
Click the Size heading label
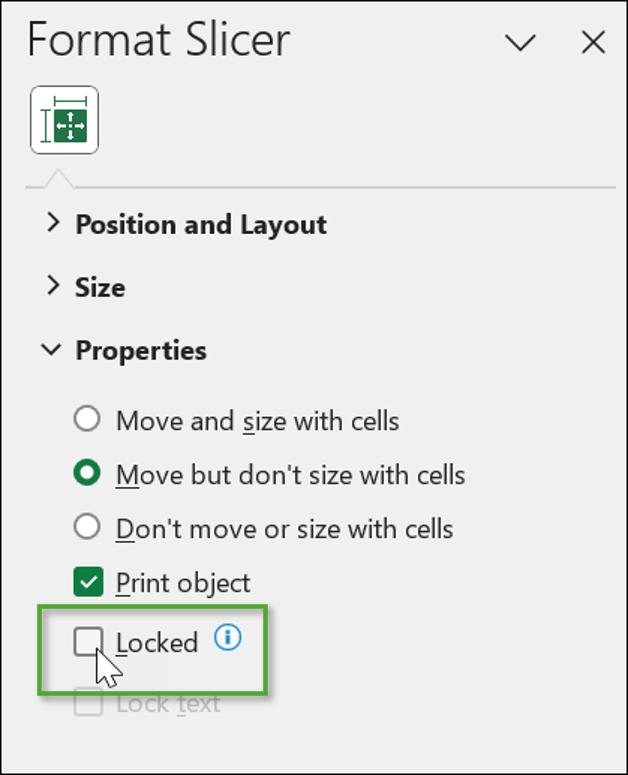coord(100,288)
